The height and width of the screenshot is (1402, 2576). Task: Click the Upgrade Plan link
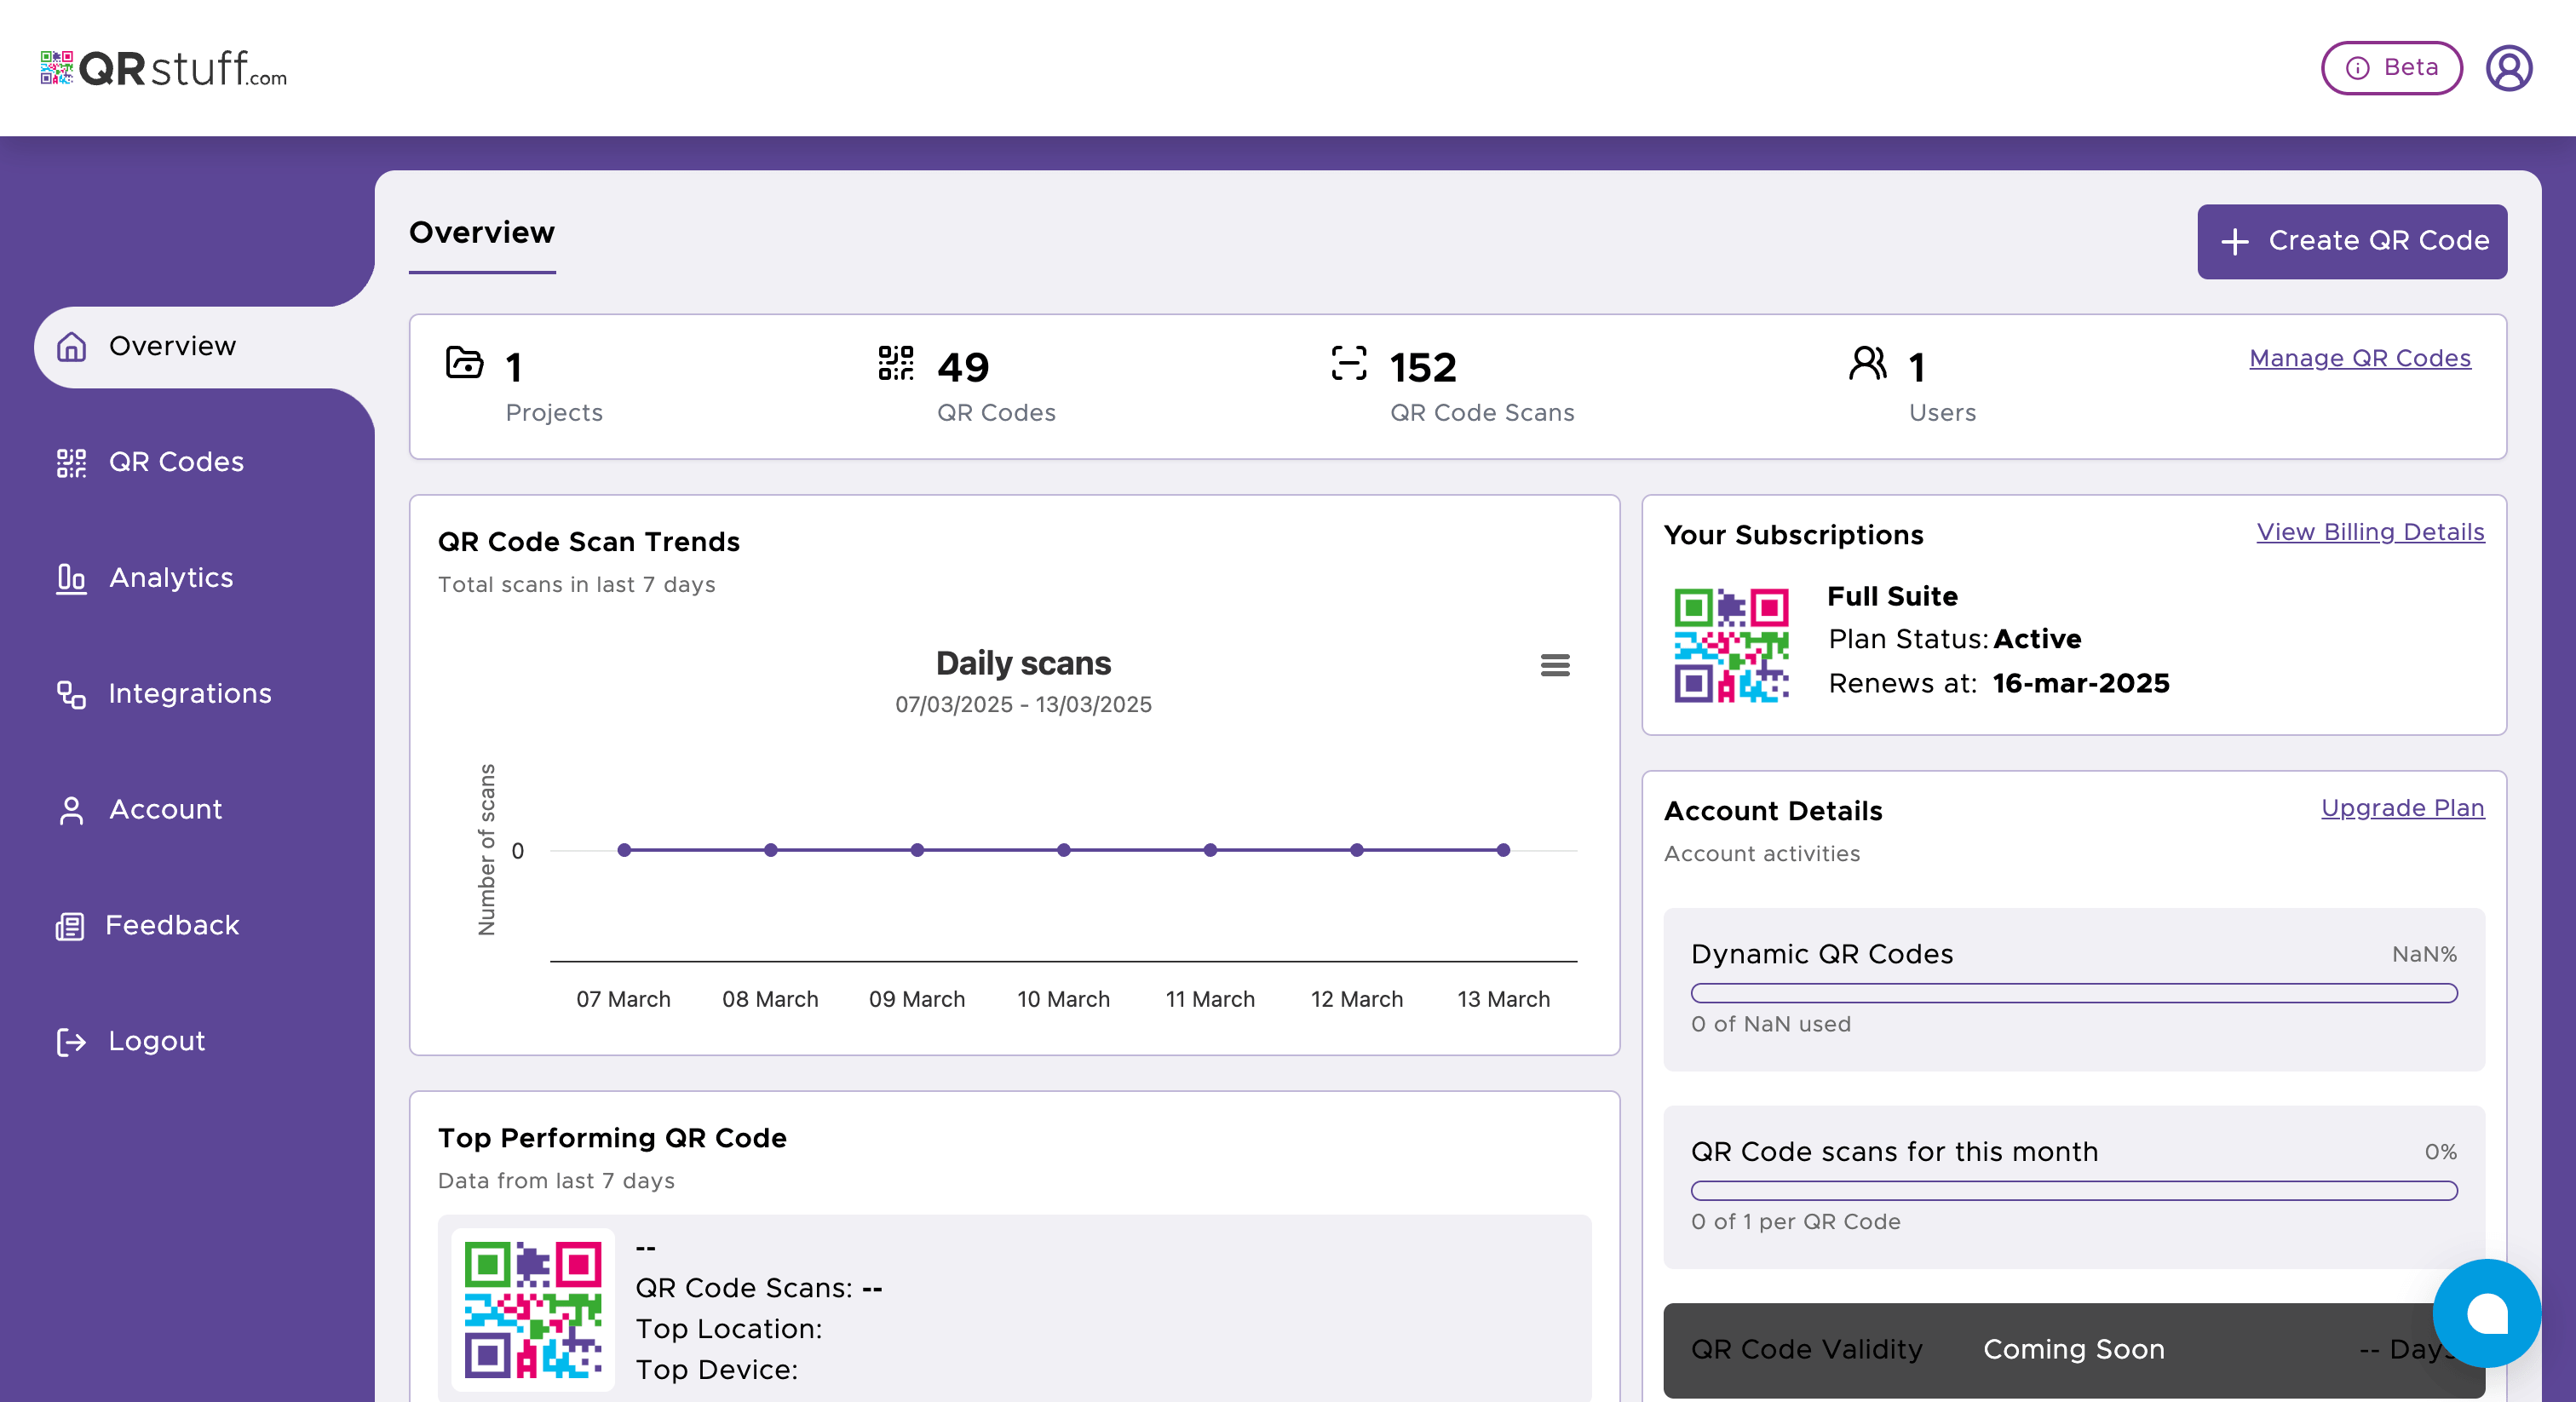click(x=2402, y=808)
